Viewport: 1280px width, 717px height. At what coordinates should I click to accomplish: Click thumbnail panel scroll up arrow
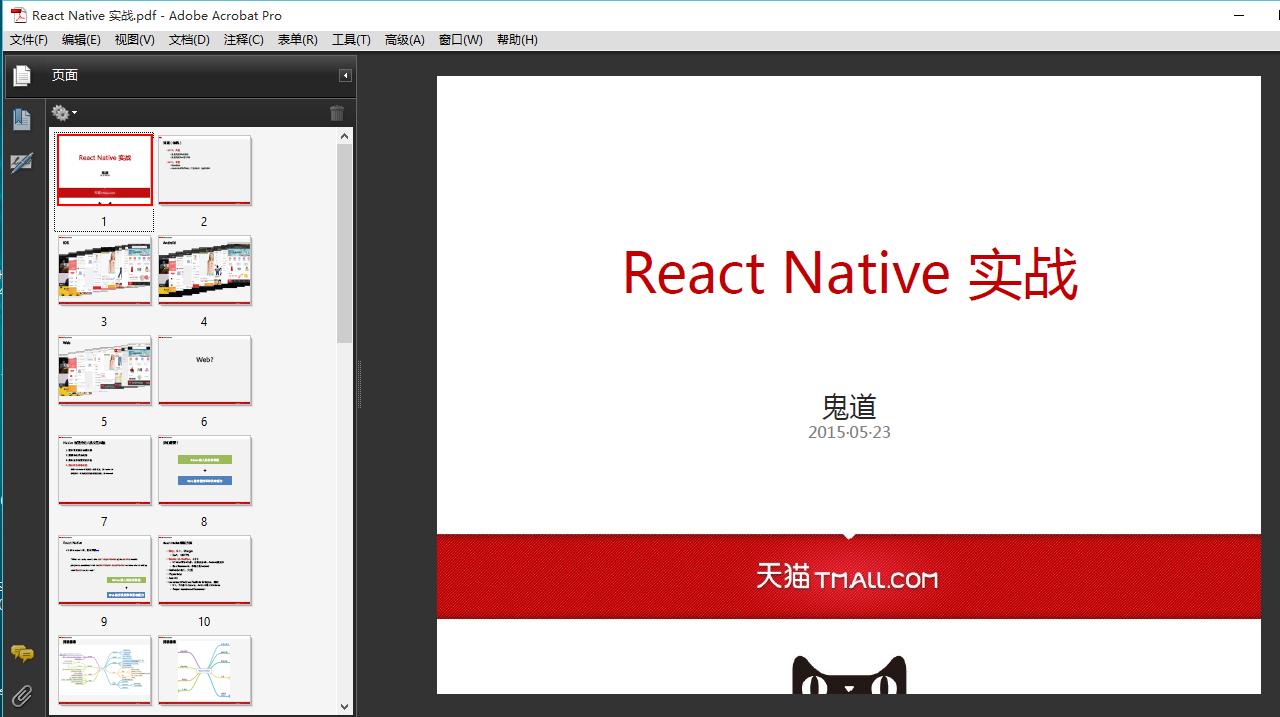(345, 136)
